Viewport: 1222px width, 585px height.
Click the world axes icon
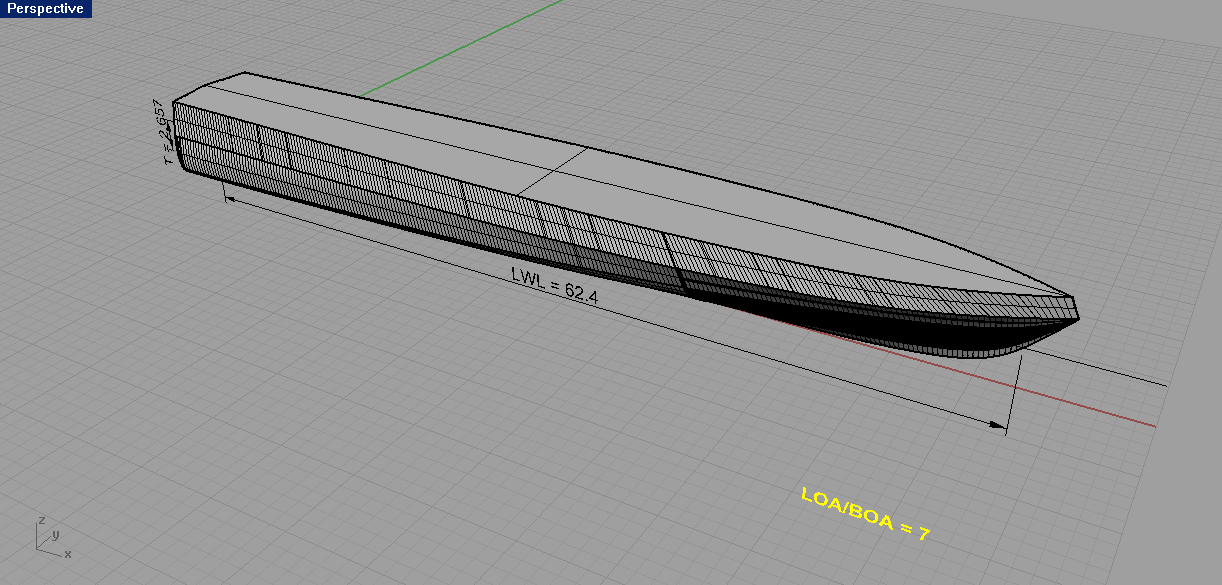pyautogui.click(x=52, y=538)
